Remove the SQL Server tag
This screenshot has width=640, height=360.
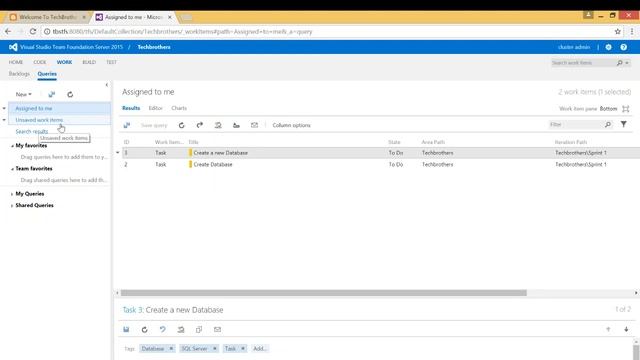pos(215,349)
